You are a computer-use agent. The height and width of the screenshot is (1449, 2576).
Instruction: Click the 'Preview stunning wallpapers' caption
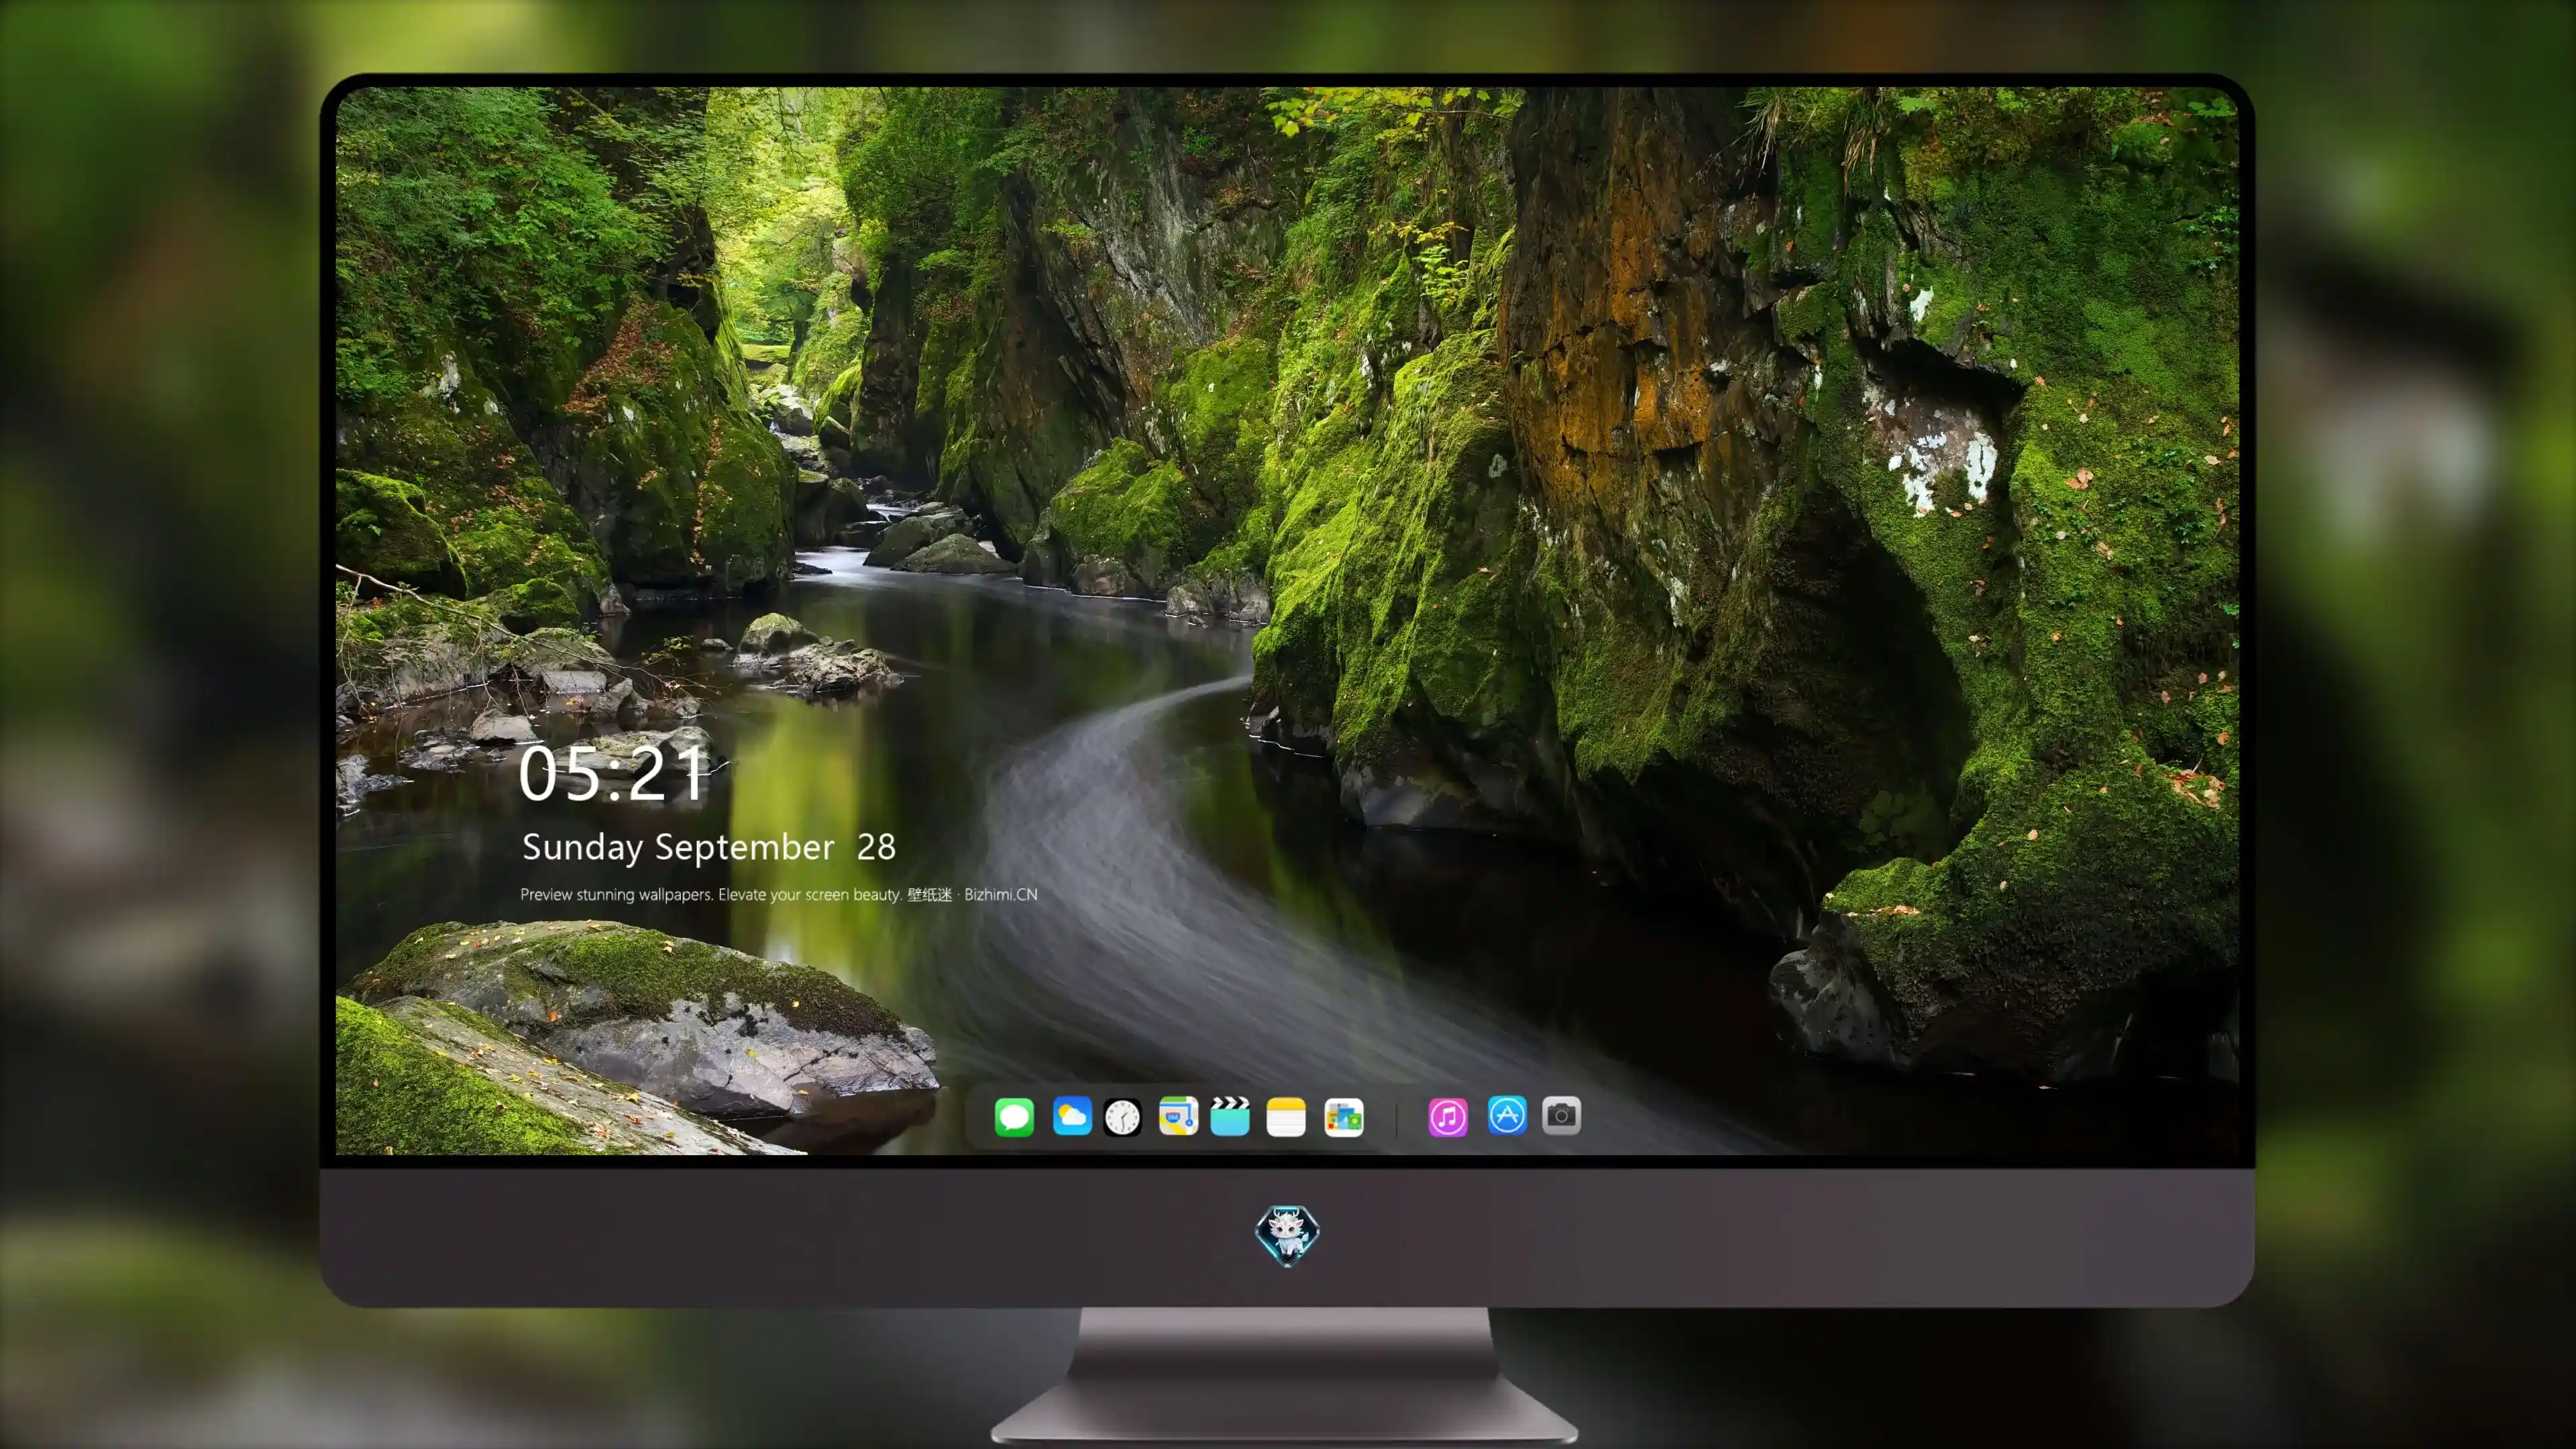(779, 894)
